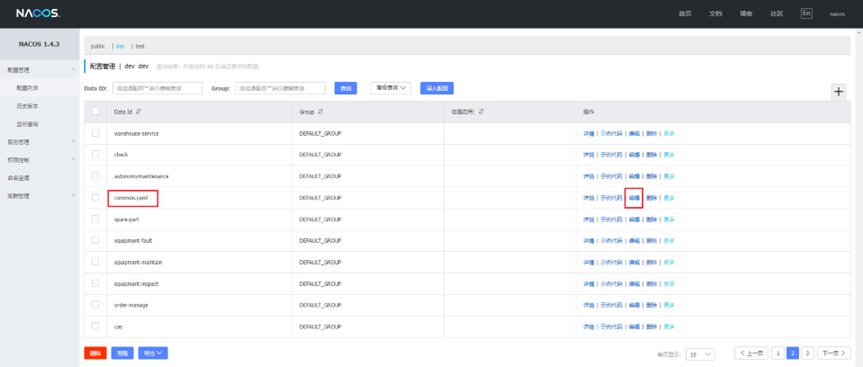The height and width of the screenshot is (367, 863).
Task: Check the warehouse-service row checkbox
Action: pos(96,133)
